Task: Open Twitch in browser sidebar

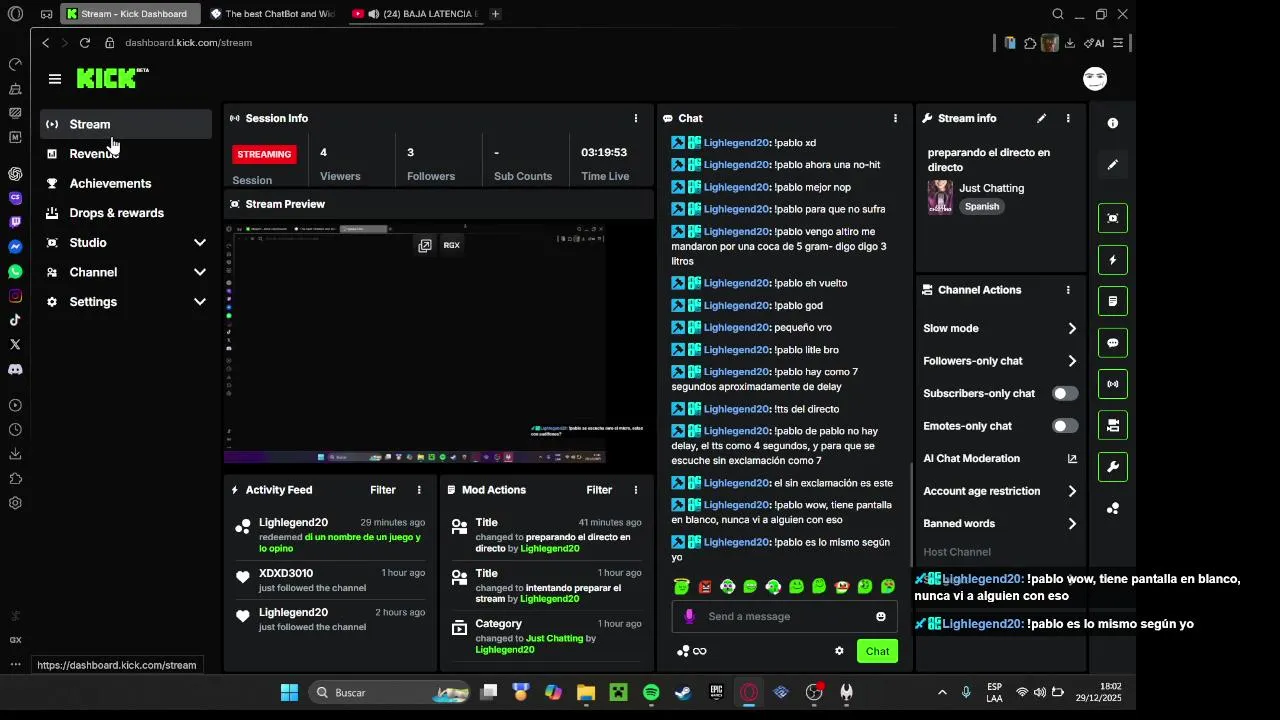Action: pyautogui.click(x=15, y=222)
